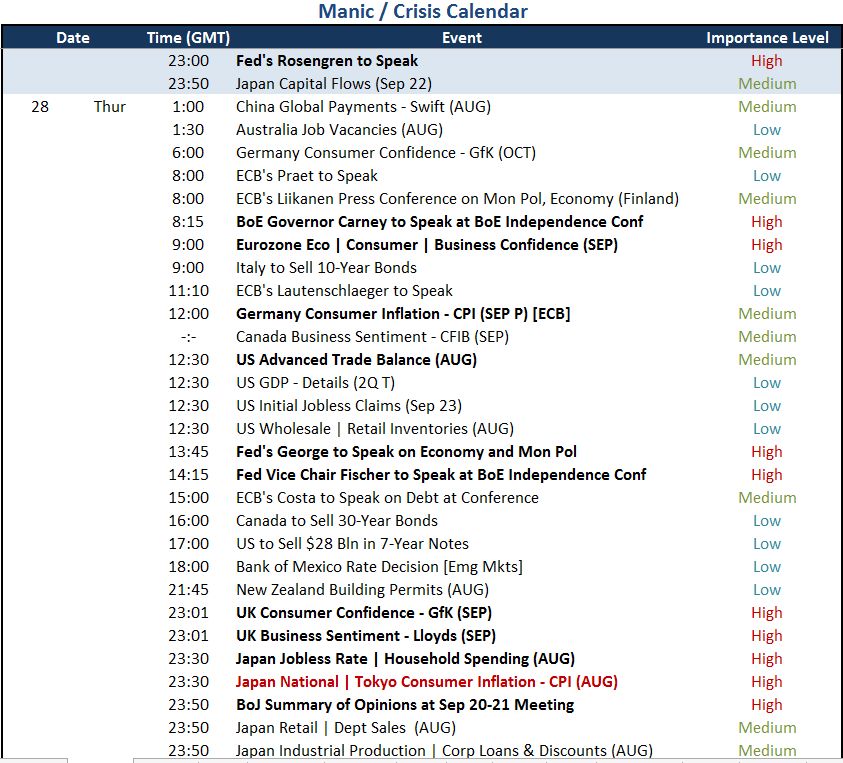843x763 pixels.
Task: Select the Event column header
Action: click(461, 38)
